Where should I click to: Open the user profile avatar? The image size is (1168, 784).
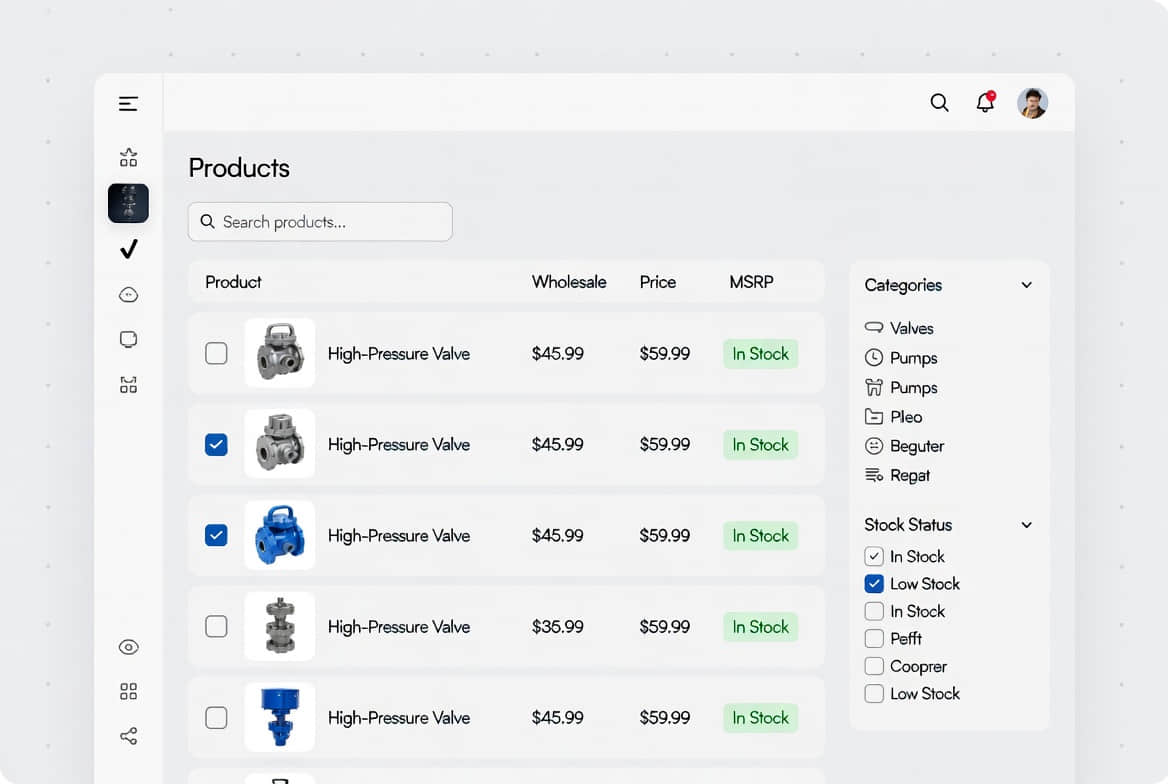click(x=1032, y=103)
